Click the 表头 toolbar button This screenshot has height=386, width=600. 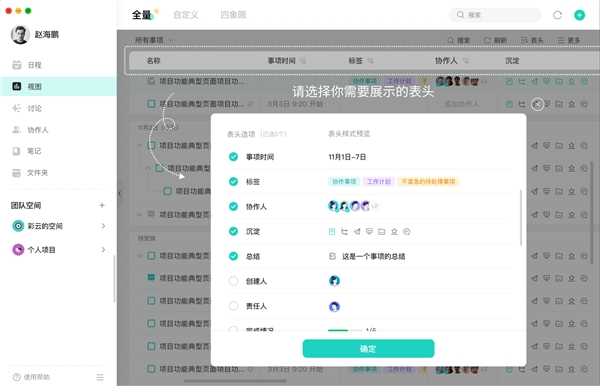point(532,40)
